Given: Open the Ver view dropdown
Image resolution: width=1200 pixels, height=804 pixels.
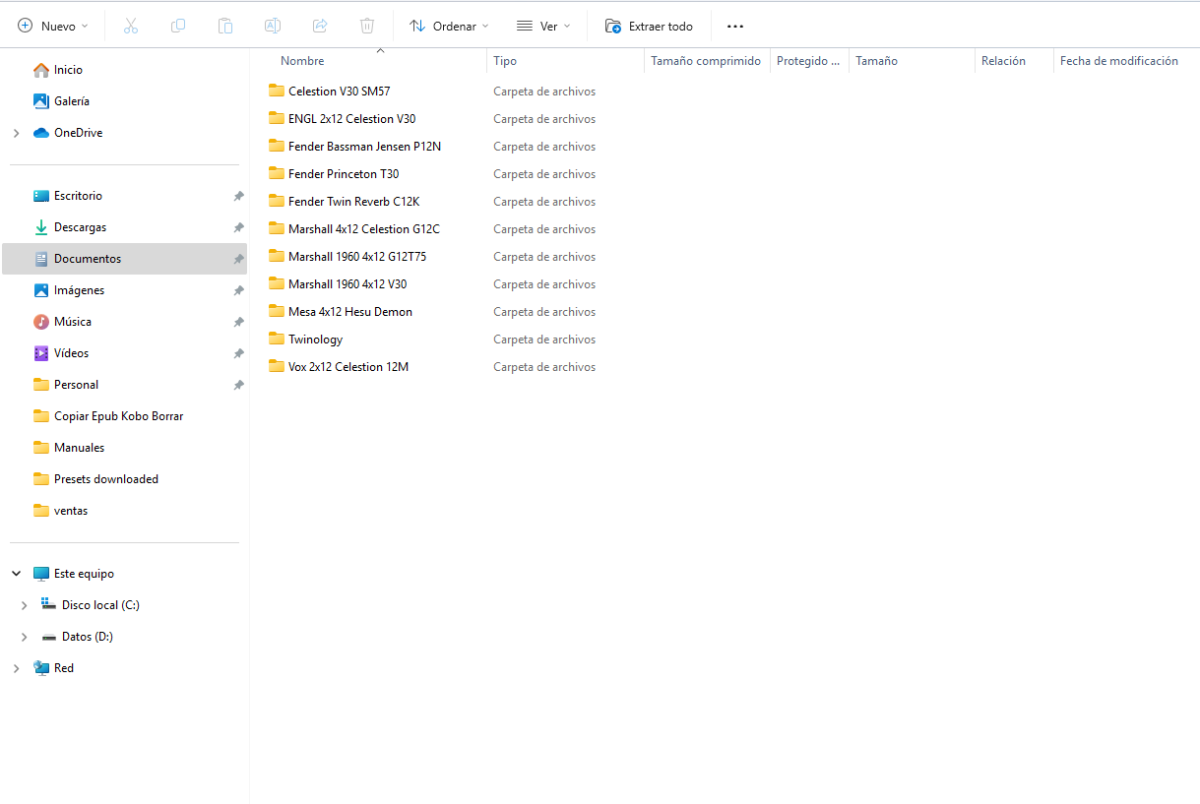Looking at the screenshot, I should coord(543,26).
